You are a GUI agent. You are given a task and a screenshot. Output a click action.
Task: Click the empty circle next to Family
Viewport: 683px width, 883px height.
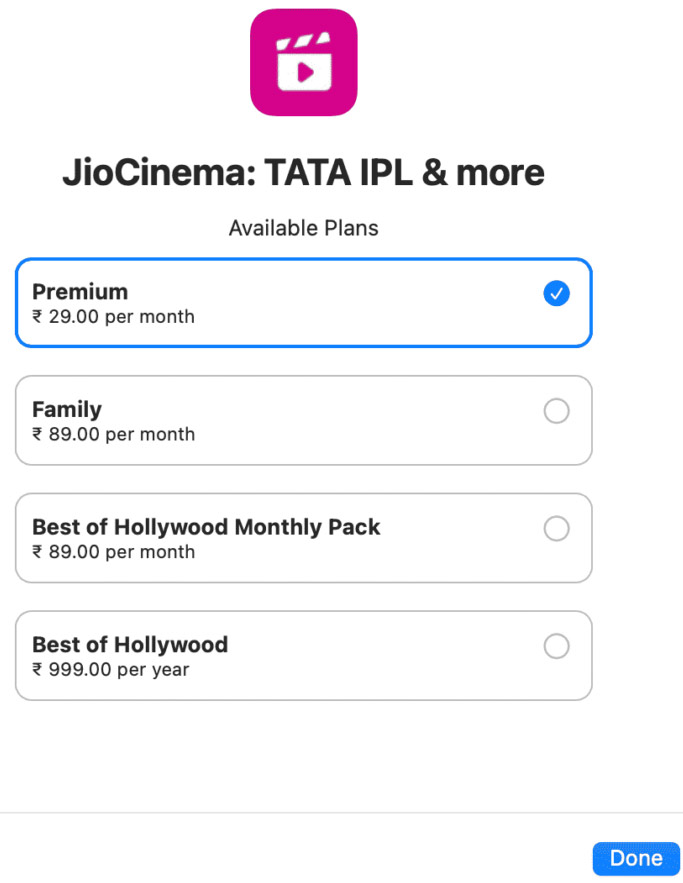[x=557, y=411]
